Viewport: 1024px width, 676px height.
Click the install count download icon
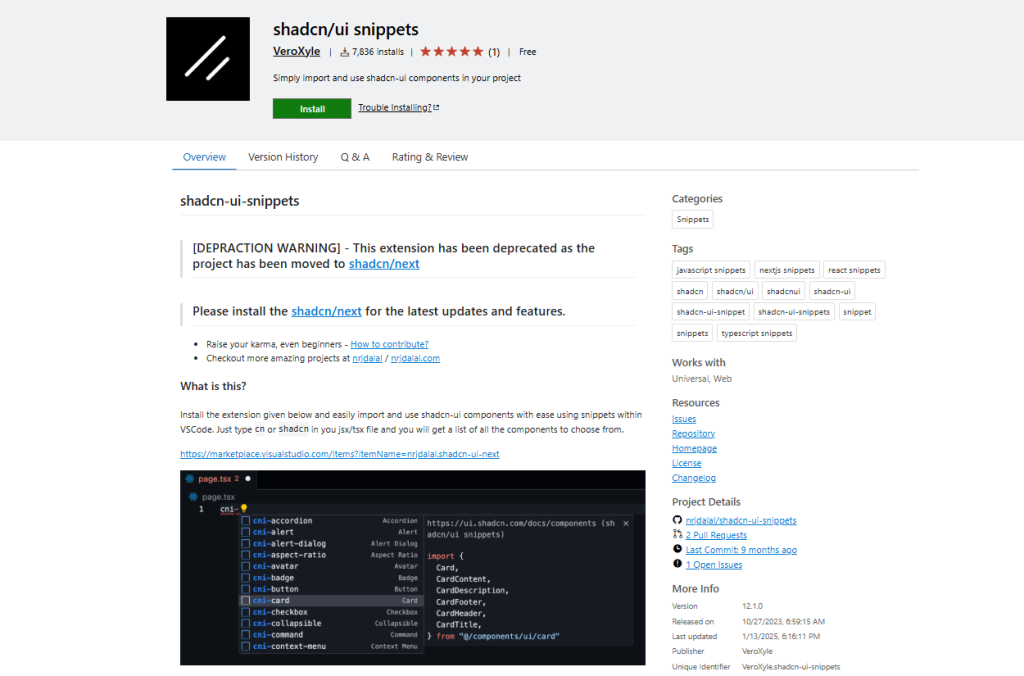coord(344,52)
